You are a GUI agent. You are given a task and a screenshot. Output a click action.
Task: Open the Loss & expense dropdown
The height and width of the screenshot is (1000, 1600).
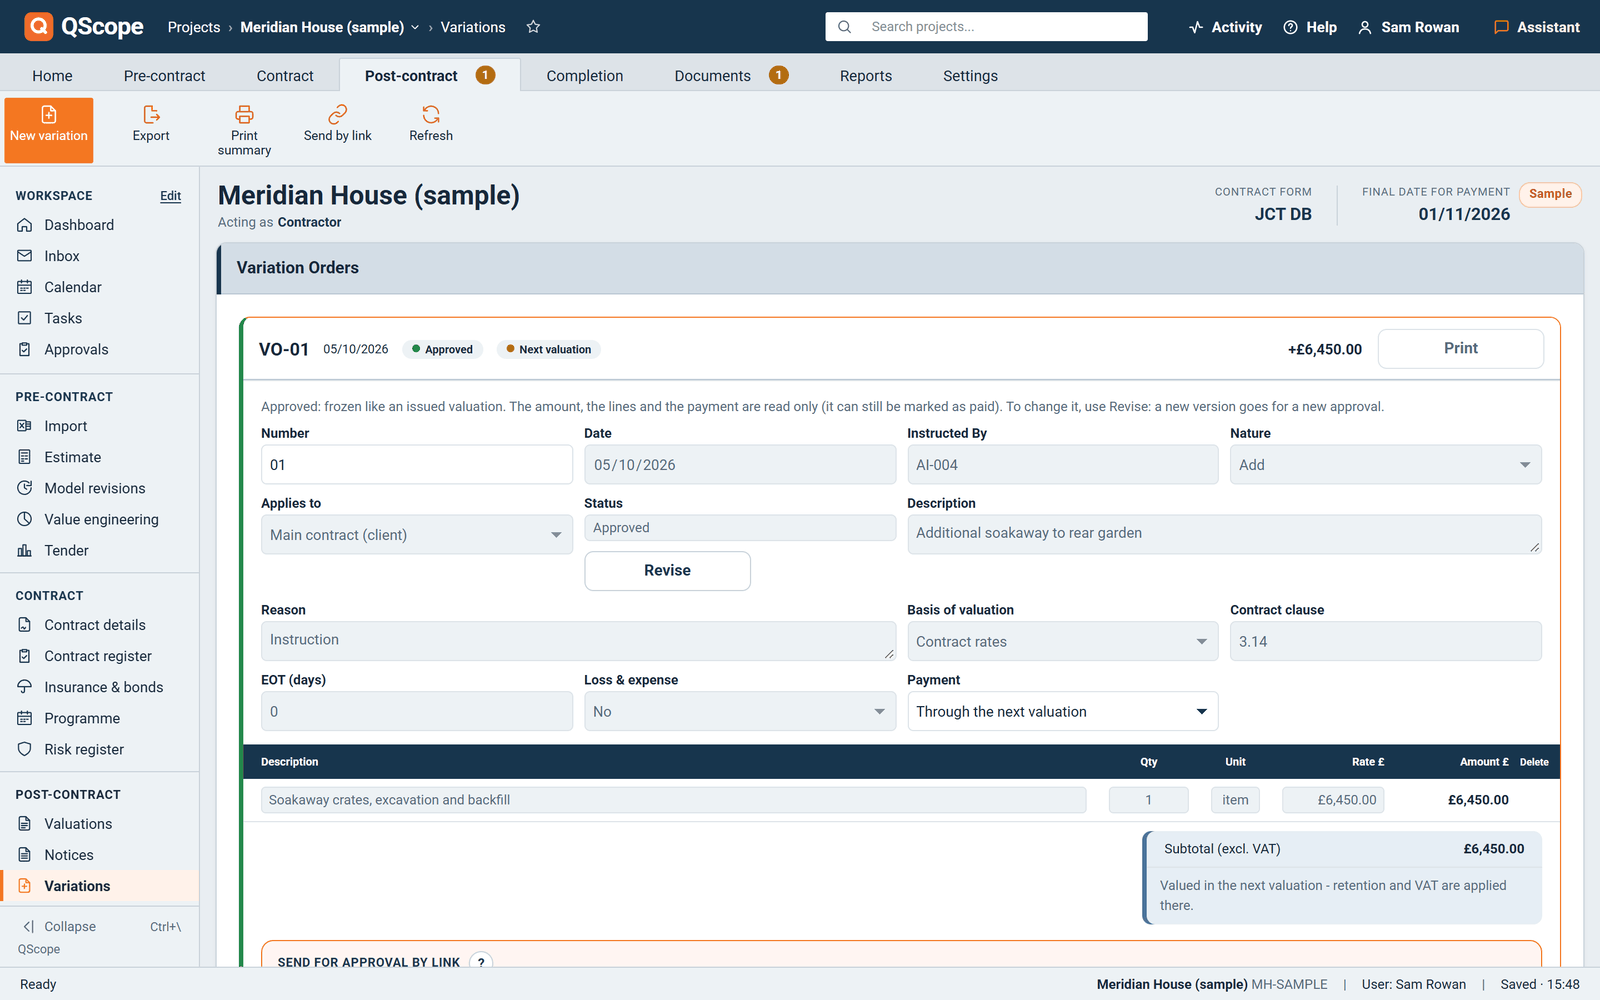coord(739,711)
